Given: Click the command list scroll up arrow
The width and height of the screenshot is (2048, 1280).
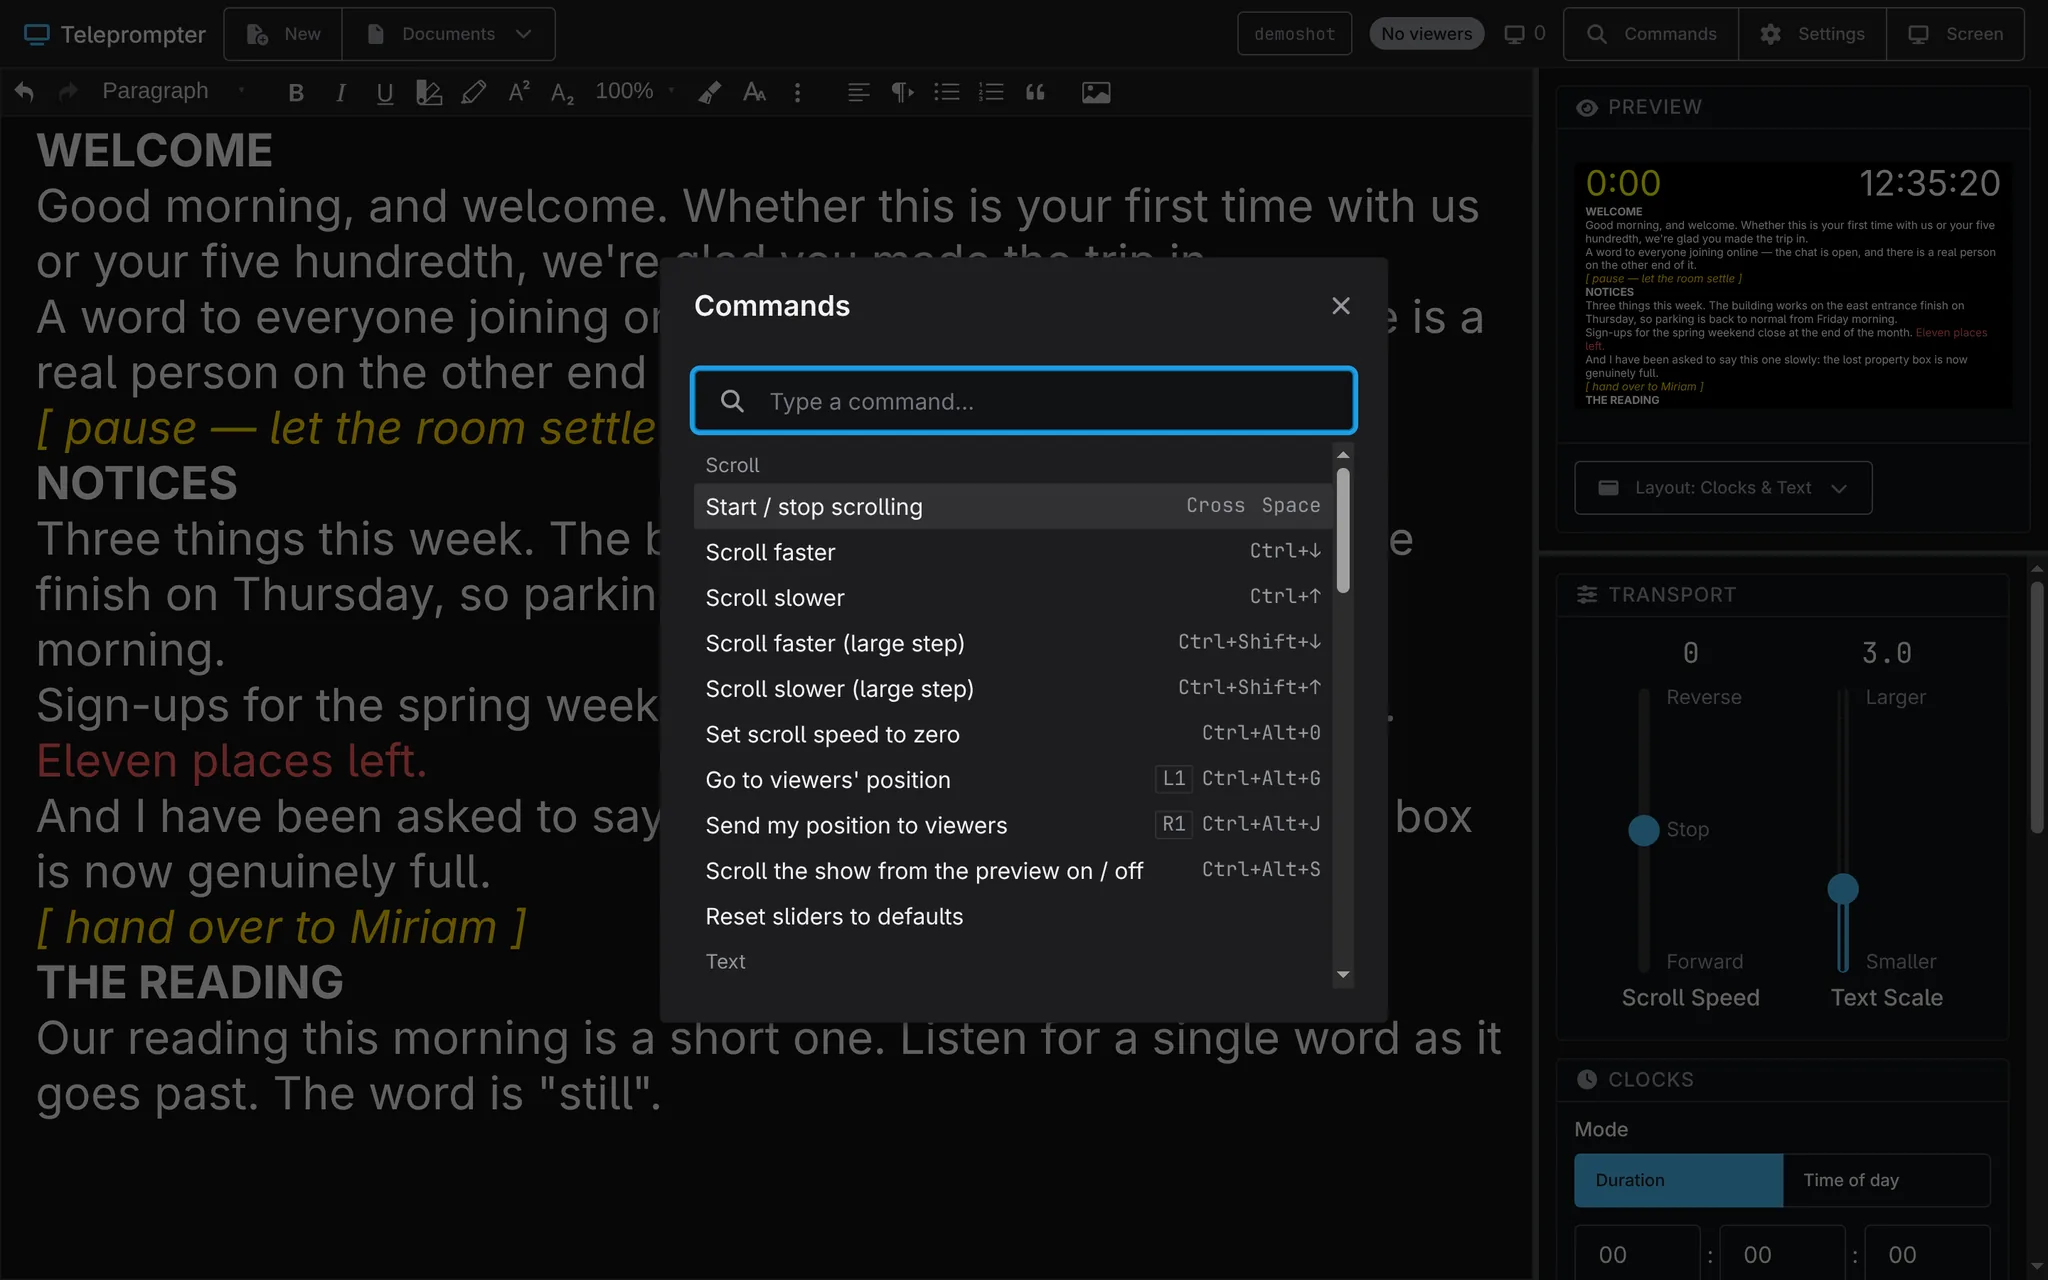Looking at the screenshot, I should (x=1343, y=455).
